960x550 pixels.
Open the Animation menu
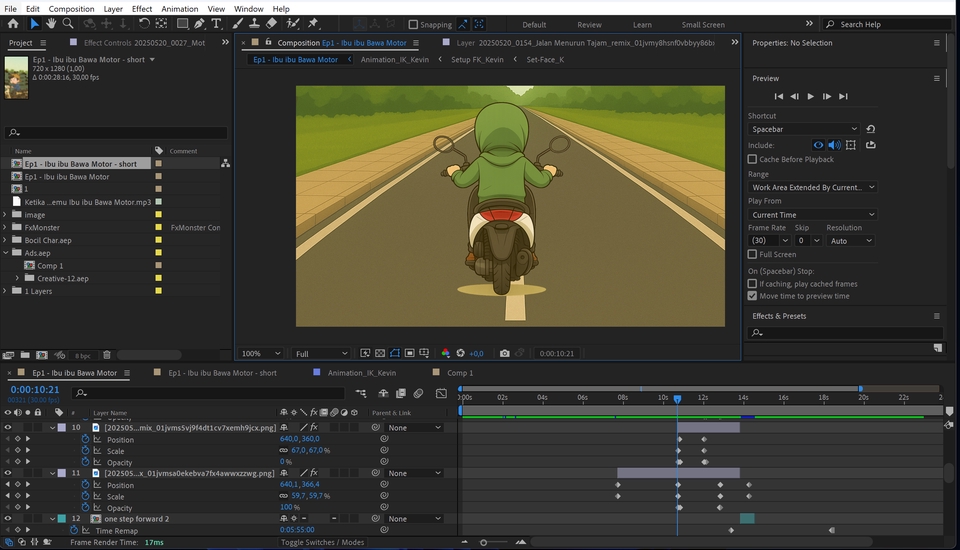coord(180,9)
